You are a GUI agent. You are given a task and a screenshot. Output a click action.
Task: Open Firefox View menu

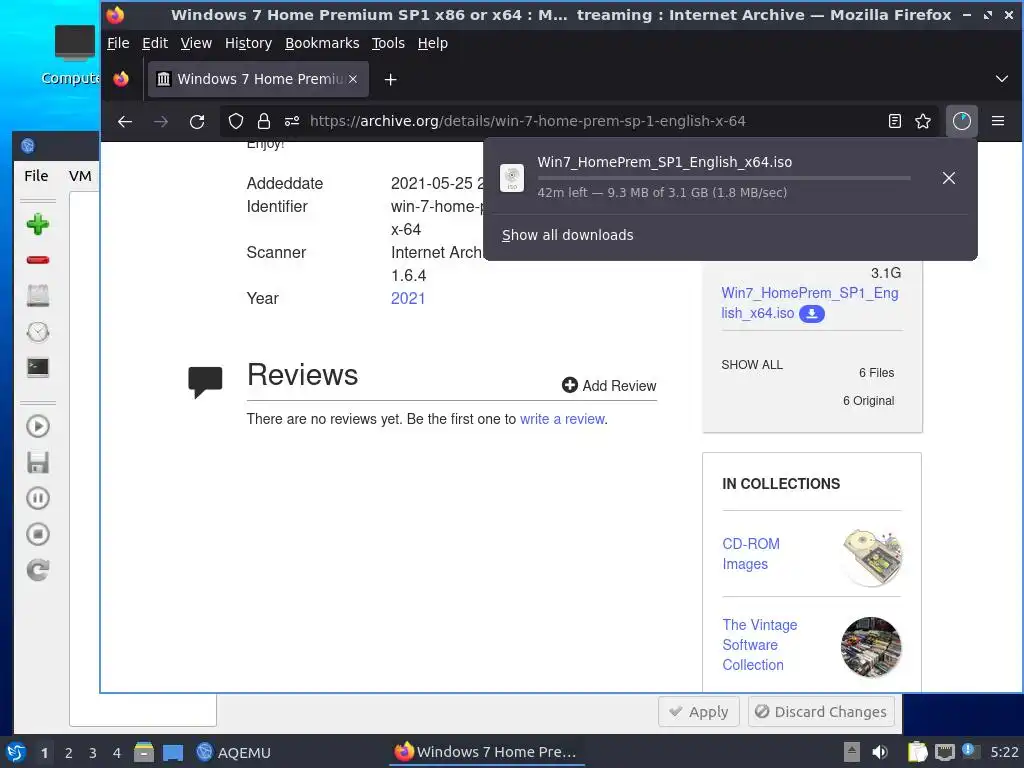tap(196, 43)
